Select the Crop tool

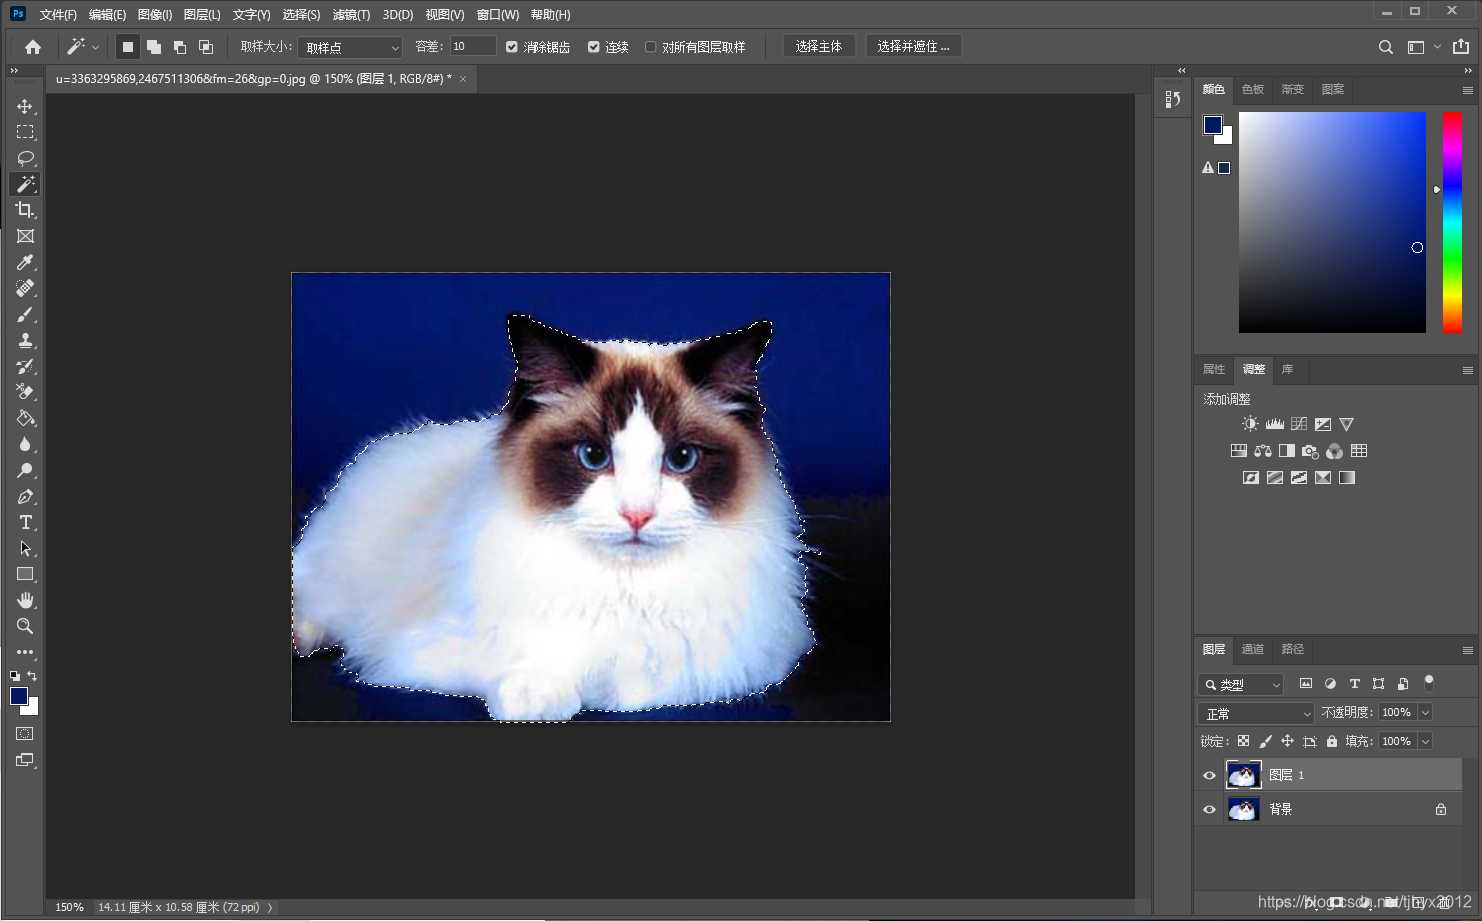(x=25, y=210)
